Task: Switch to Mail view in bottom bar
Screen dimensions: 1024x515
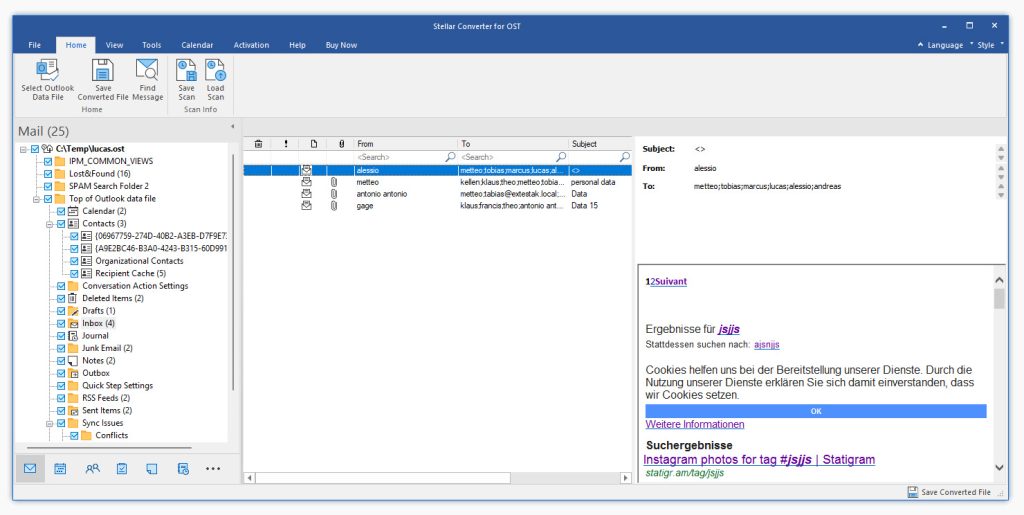Action: coord(30,469)
